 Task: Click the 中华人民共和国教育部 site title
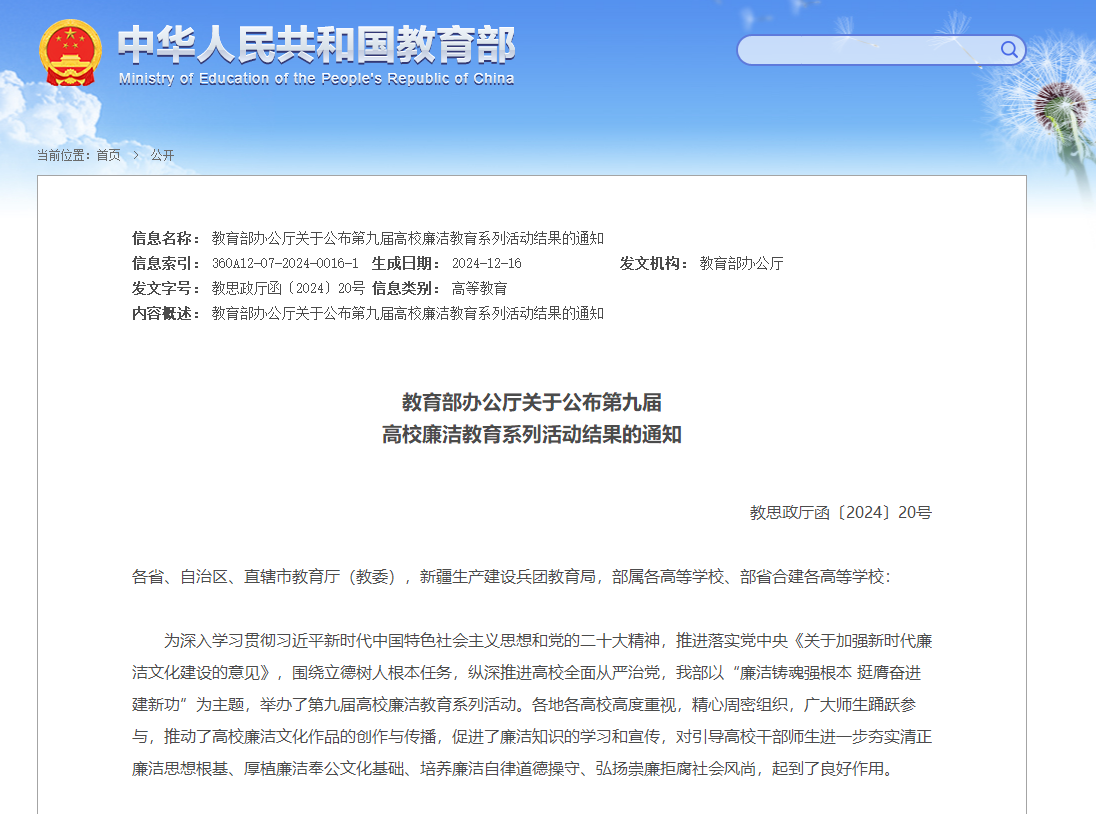click(x=316, y=44)
